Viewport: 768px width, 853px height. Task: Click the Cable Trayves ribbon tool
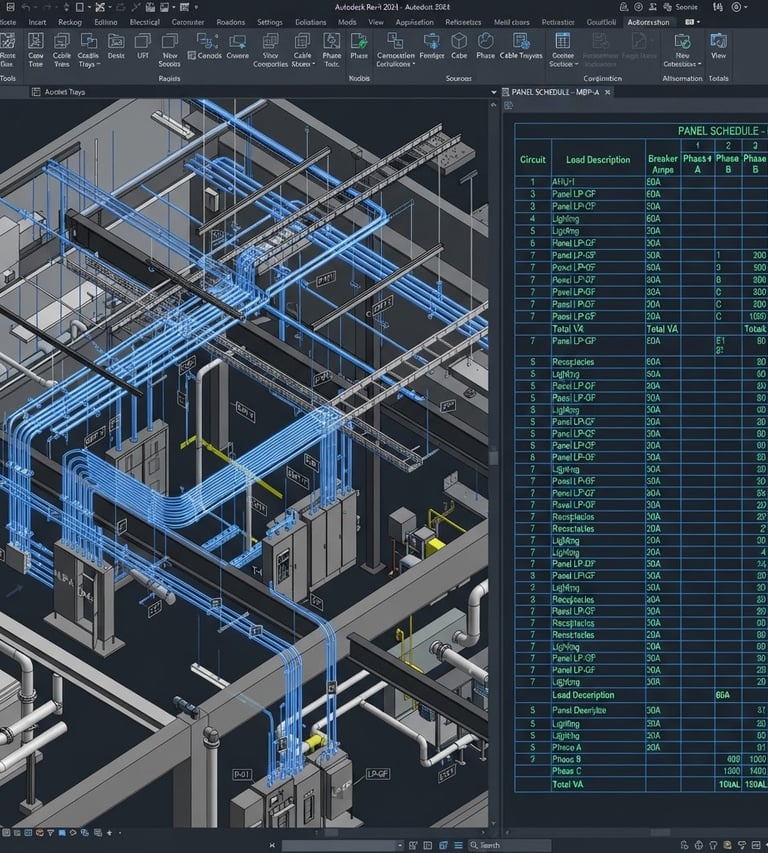[x=521, y=46]
